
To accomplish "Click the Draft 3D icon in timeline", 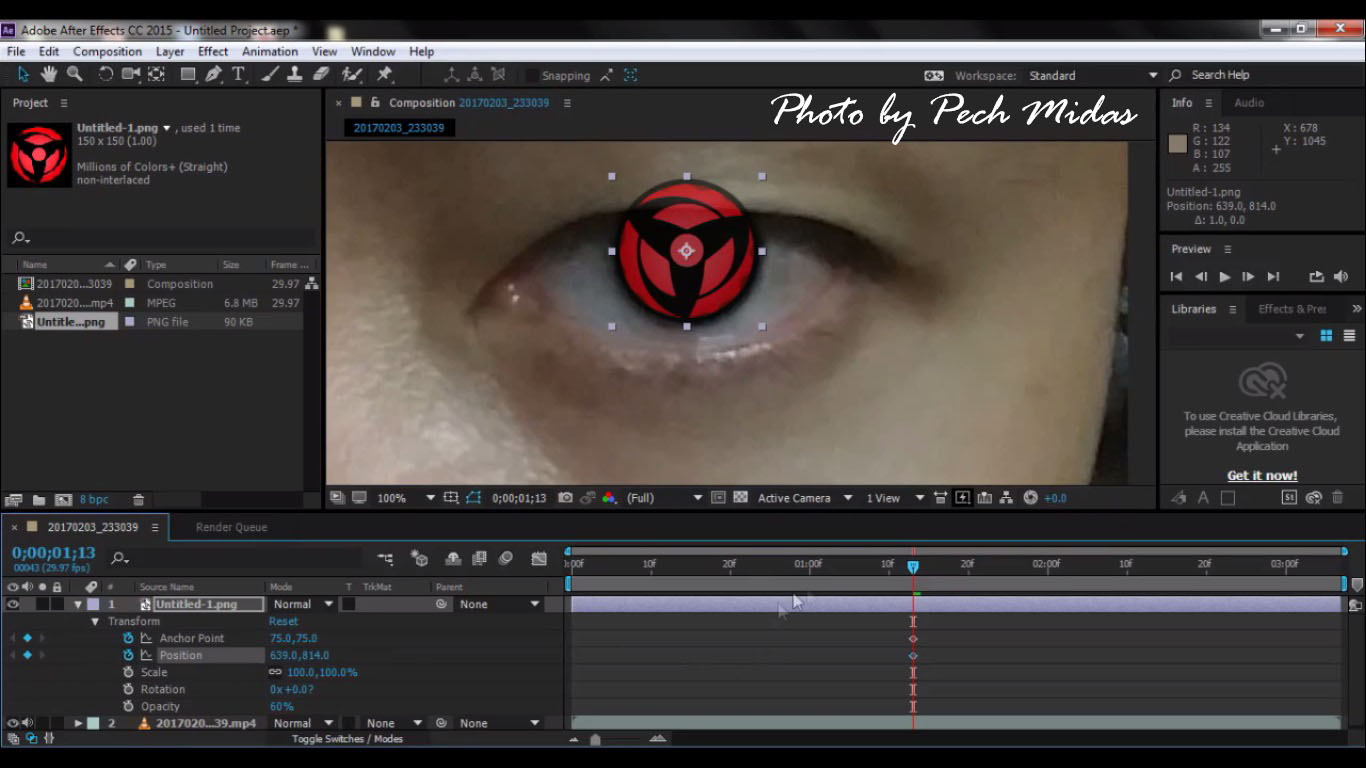I will click(x=420, y=558).
